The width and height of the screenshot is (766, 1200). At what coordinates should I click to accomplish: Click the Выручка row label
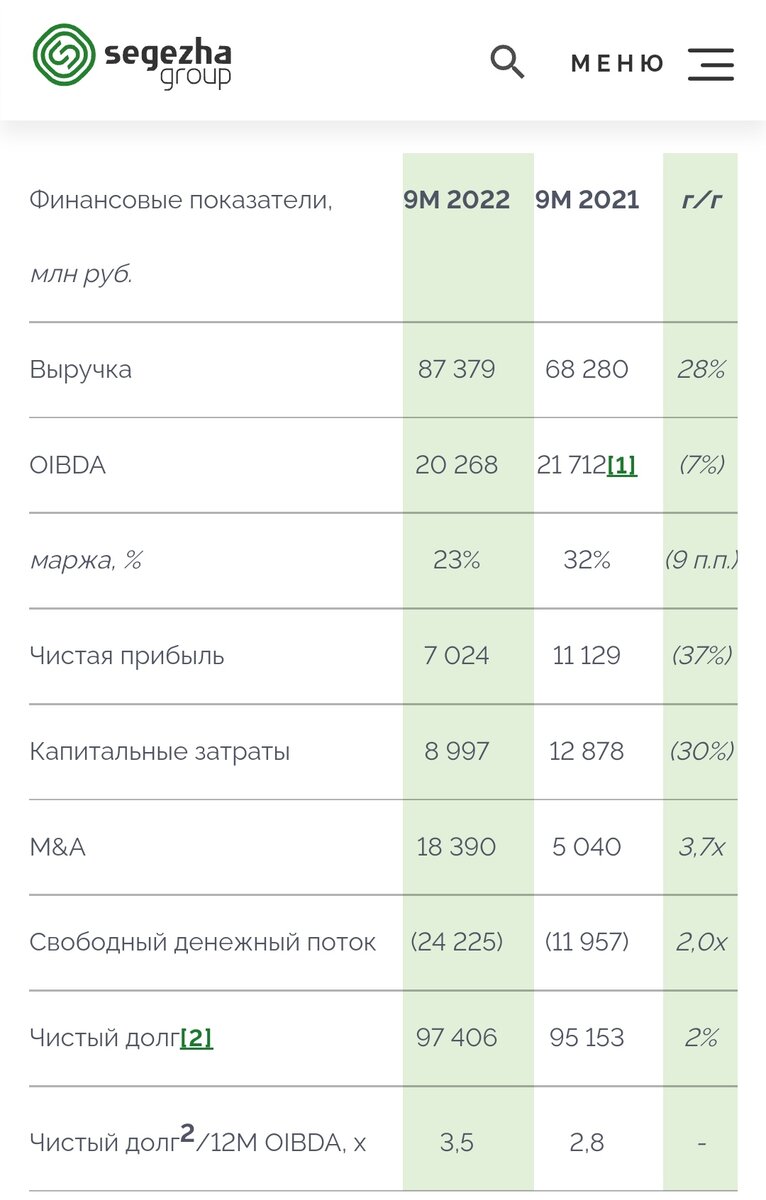81,370
